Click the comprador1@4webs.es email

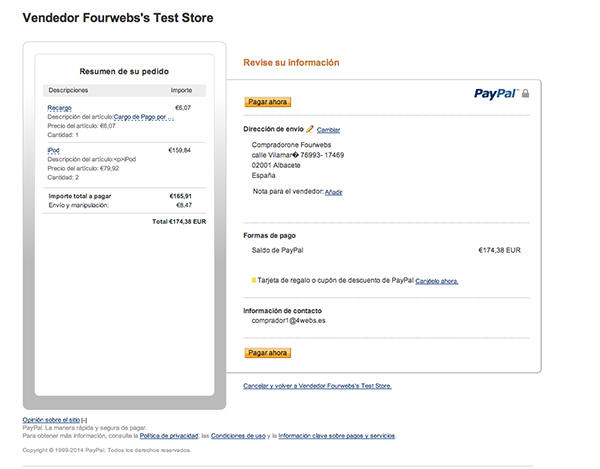pos(289,321)
